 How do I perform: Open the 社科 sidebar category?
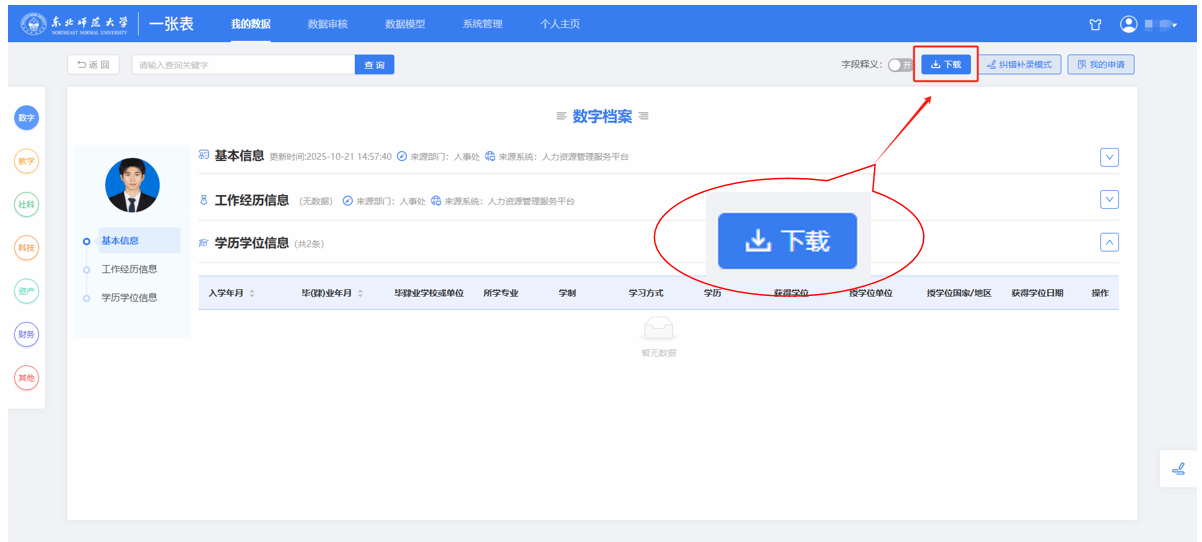click(x=26, y=204)
